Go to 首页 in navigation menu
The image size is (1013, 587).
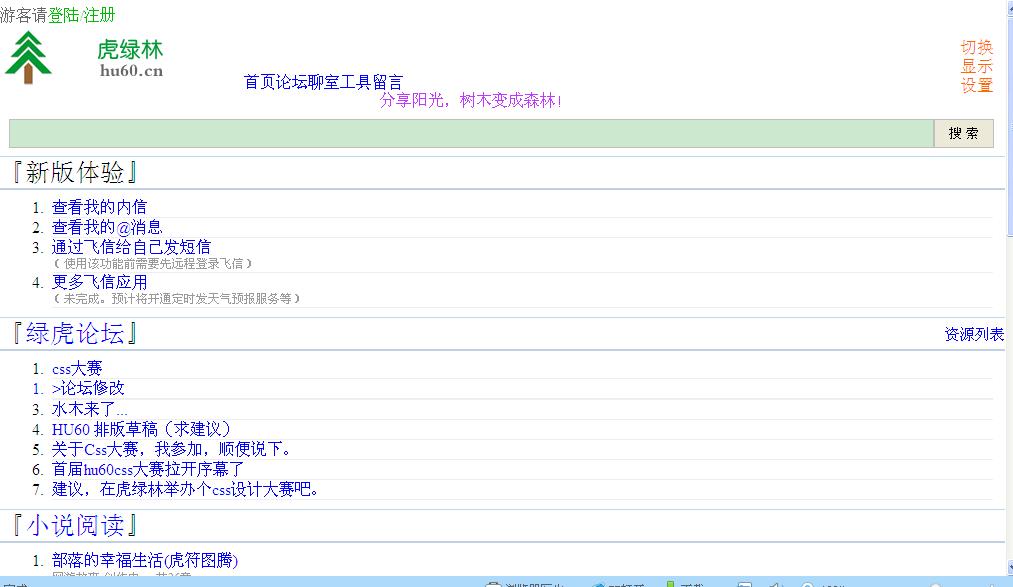click(259, 82)
